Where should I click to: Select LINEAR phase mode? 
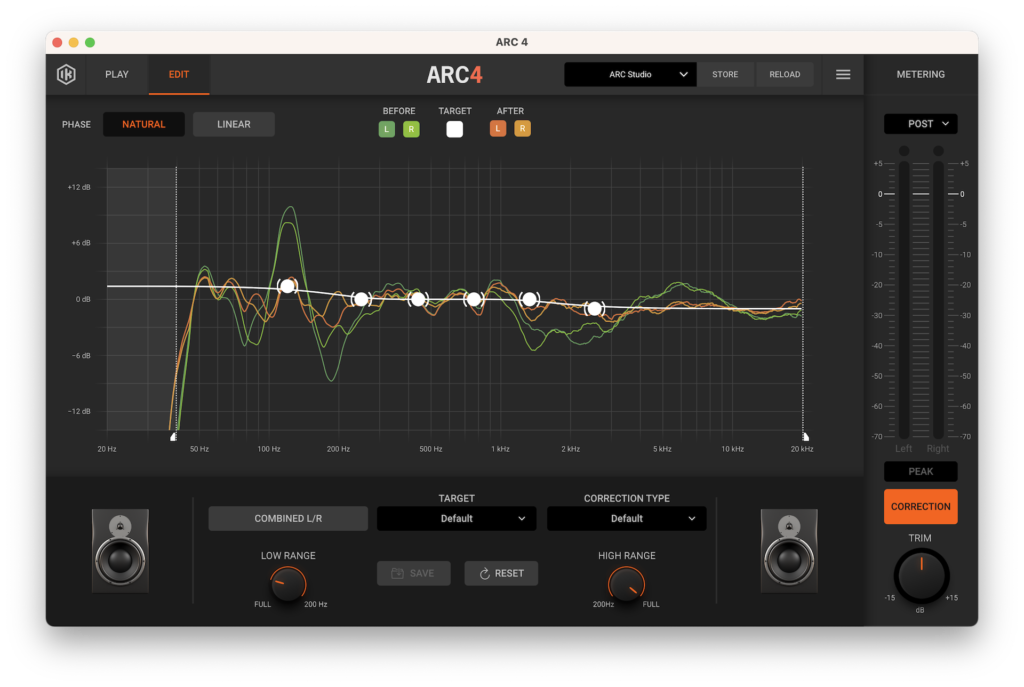pyautogui.click(x=233, y=124)
